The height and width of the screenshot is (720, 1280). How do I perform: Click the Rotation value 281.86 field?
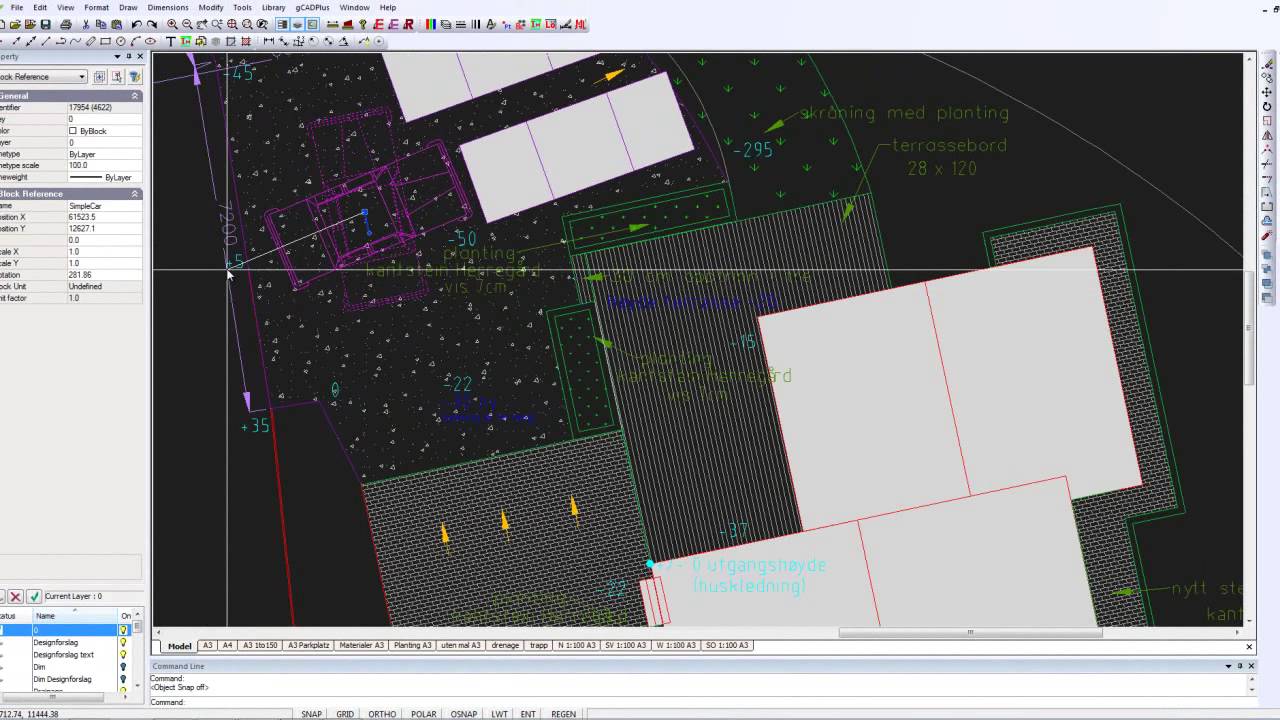pos(104,274)
